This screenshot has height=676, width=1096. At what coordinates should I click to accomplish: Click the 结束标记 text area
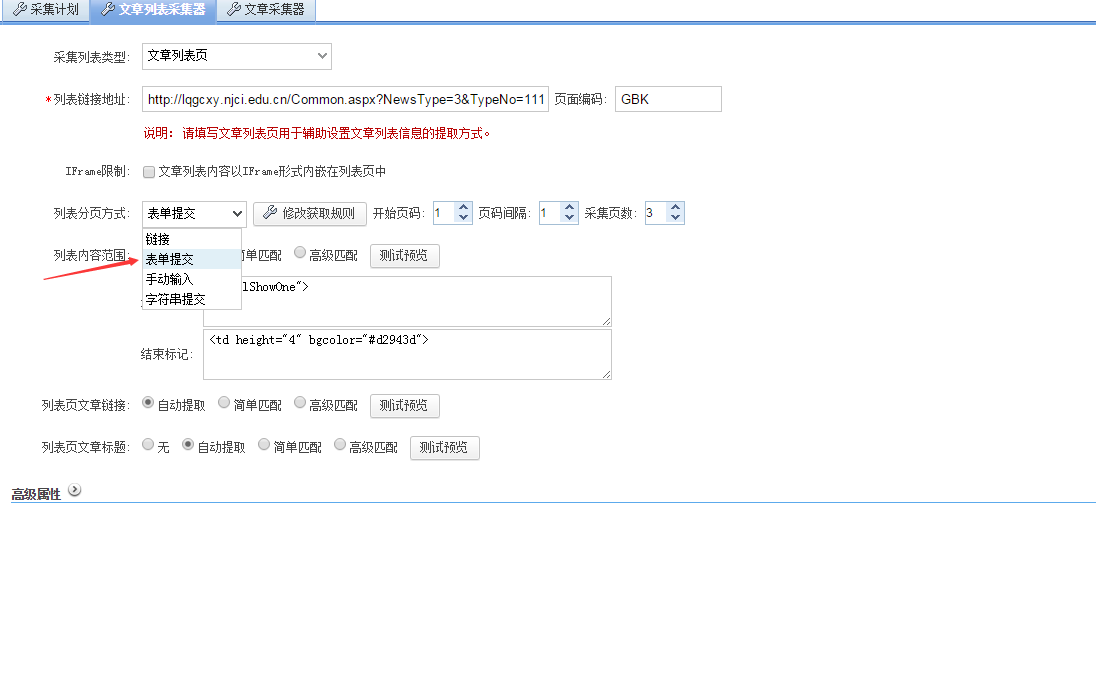tap(406, 354)
